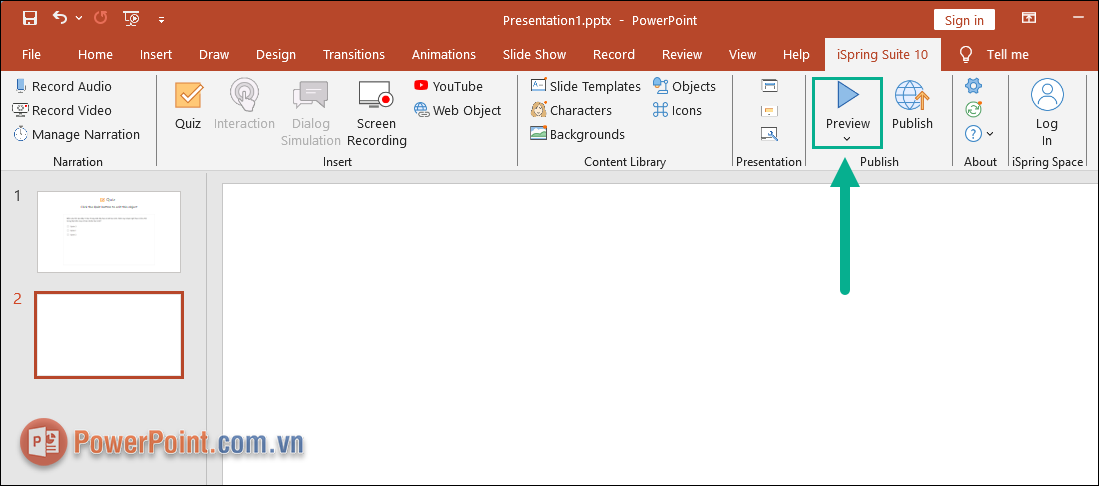
Task: Select the iSpring Suite 10 tab
Action: tap(882, 54)
